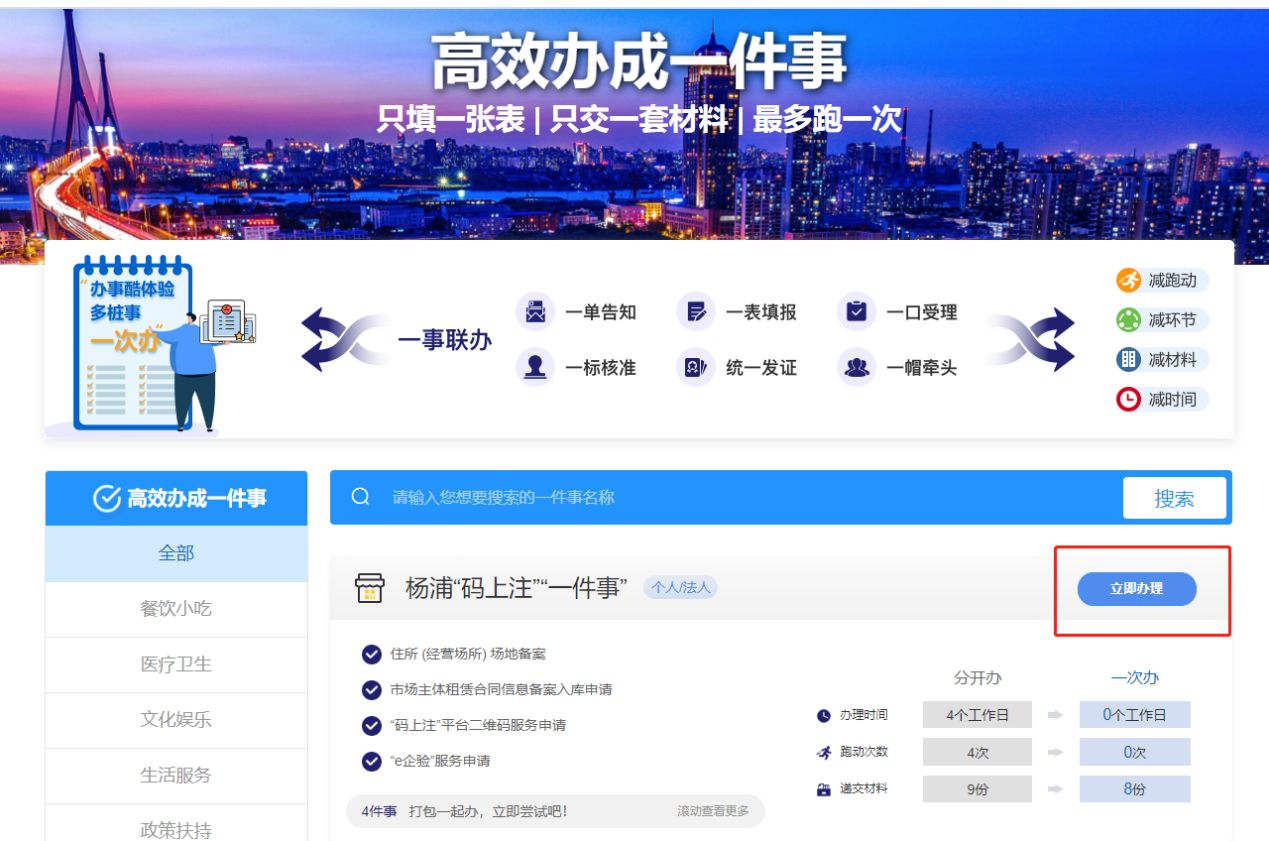1269x841 pixels.
Task: Click the 一帽牵头 group icon
Action: 856,366
